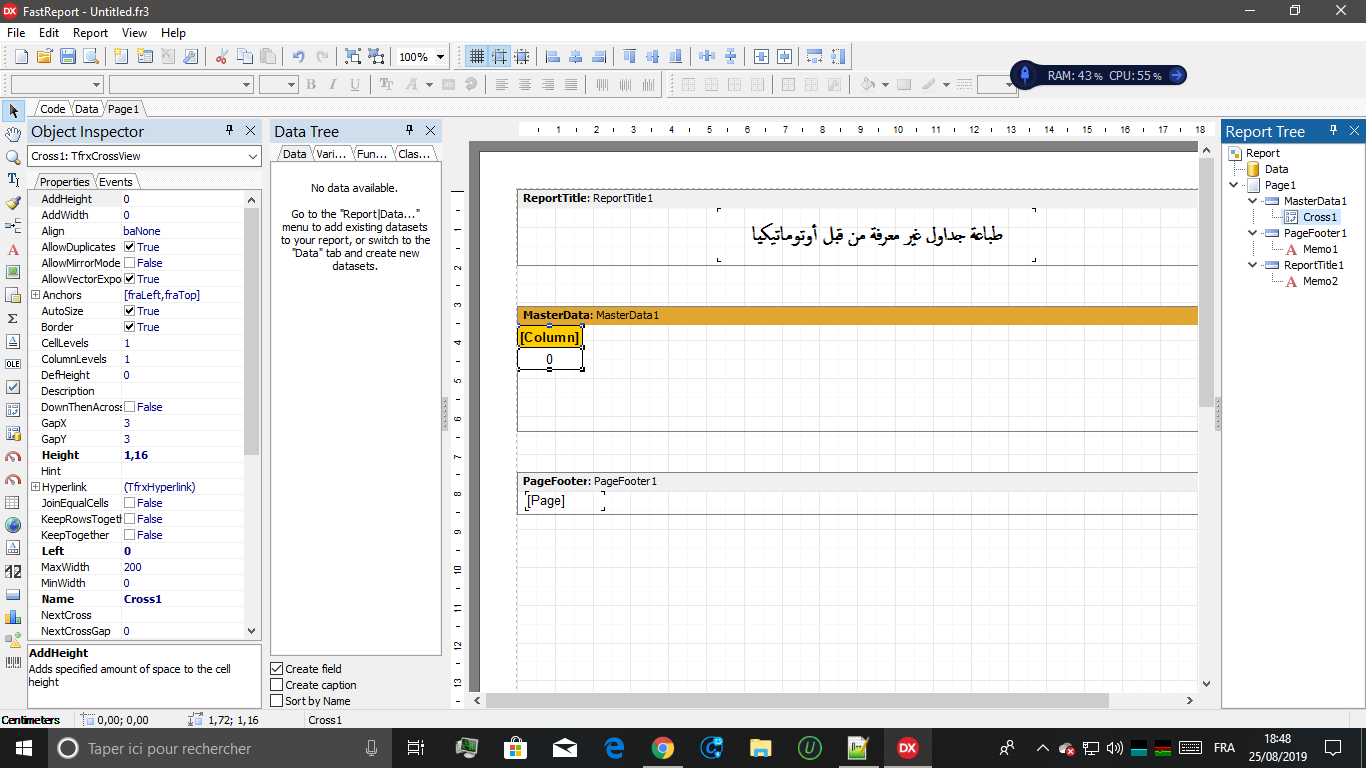This screenshot has height=768, width=1366.
Task: Click the Fill Color bucket icon
Action: coord(868,85)
